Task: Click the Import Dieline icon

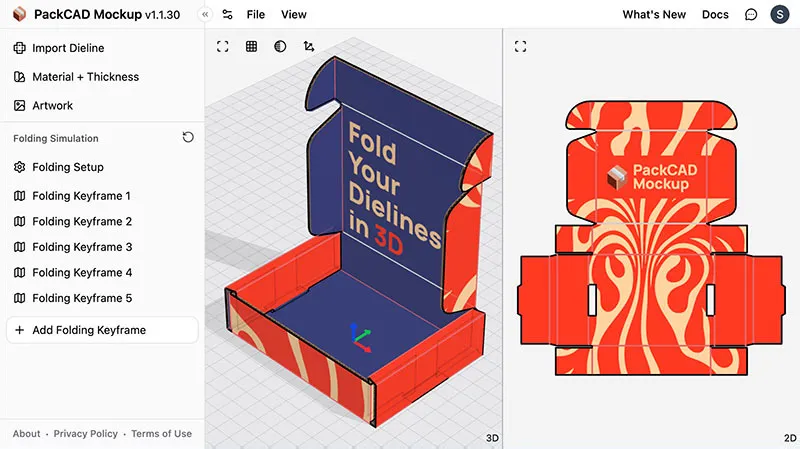Action: [x=19, y=48]
